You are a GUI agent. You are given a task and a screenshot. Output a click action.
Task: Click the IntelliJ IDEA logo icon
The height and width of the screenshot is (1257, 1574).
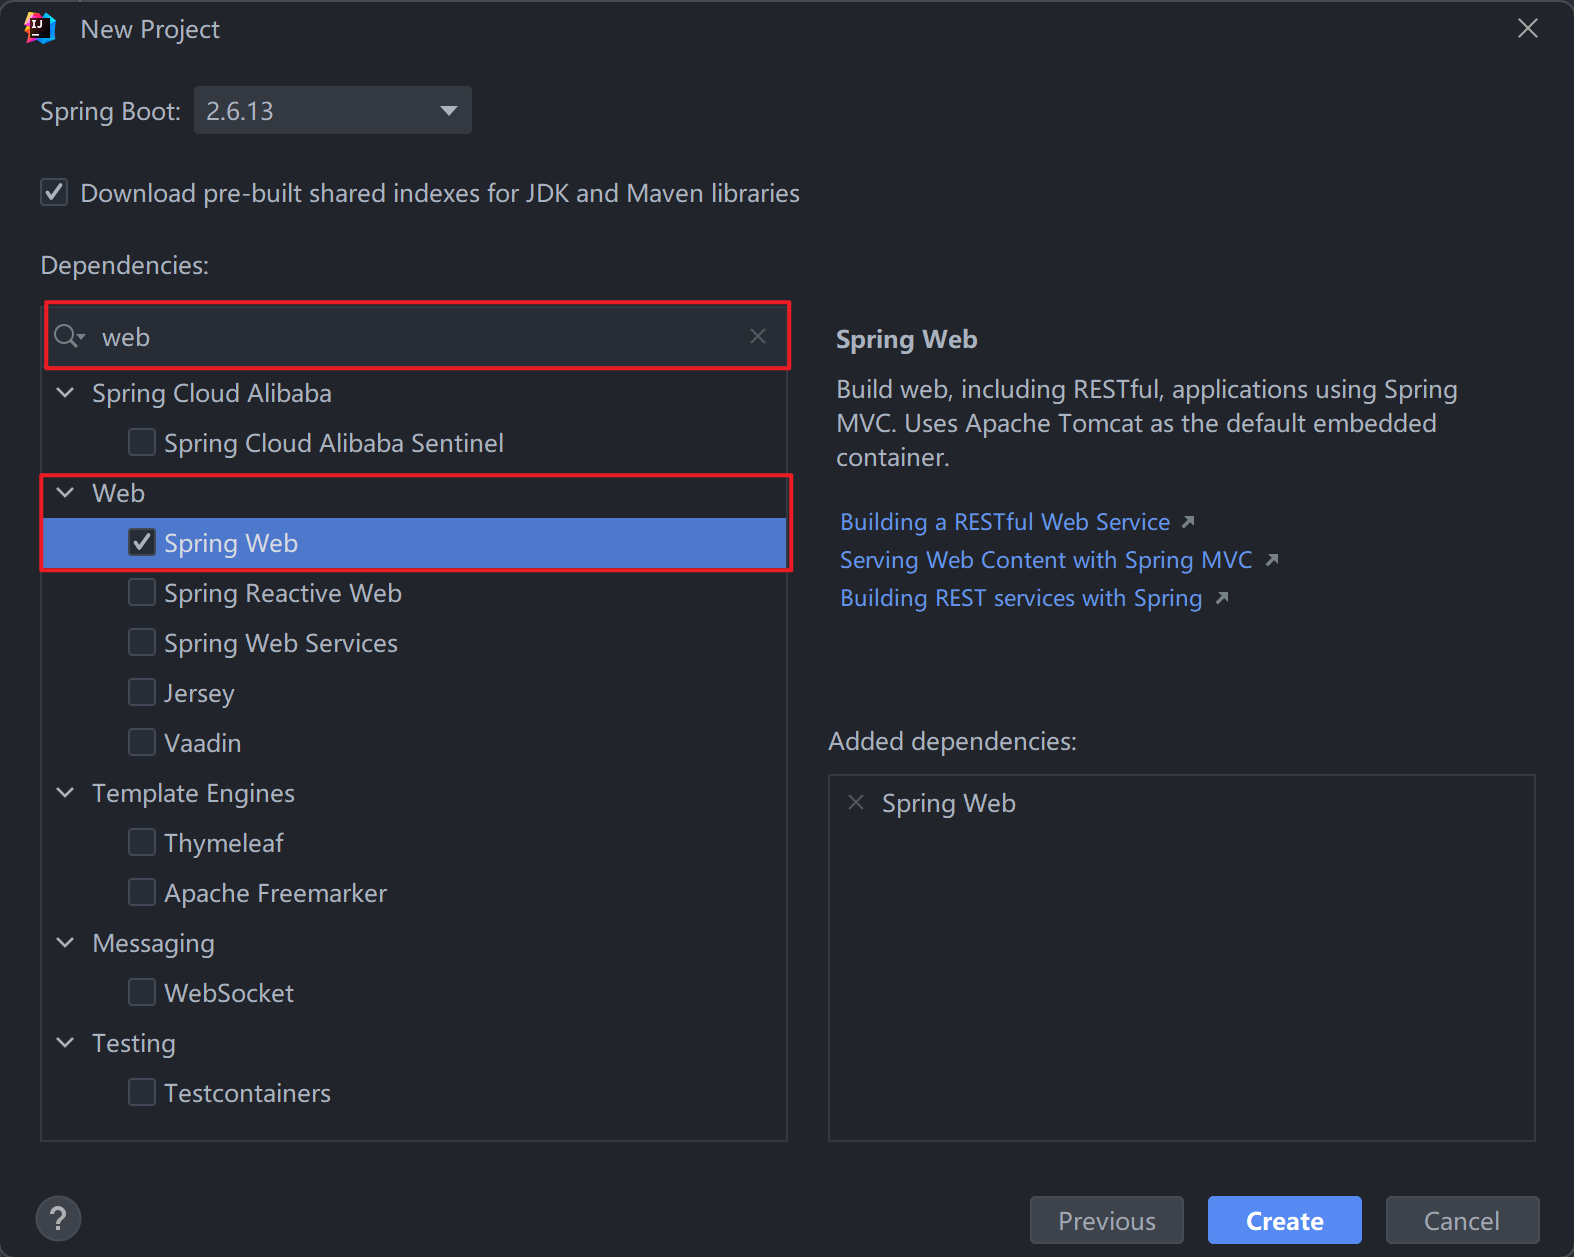click(40, 28)
